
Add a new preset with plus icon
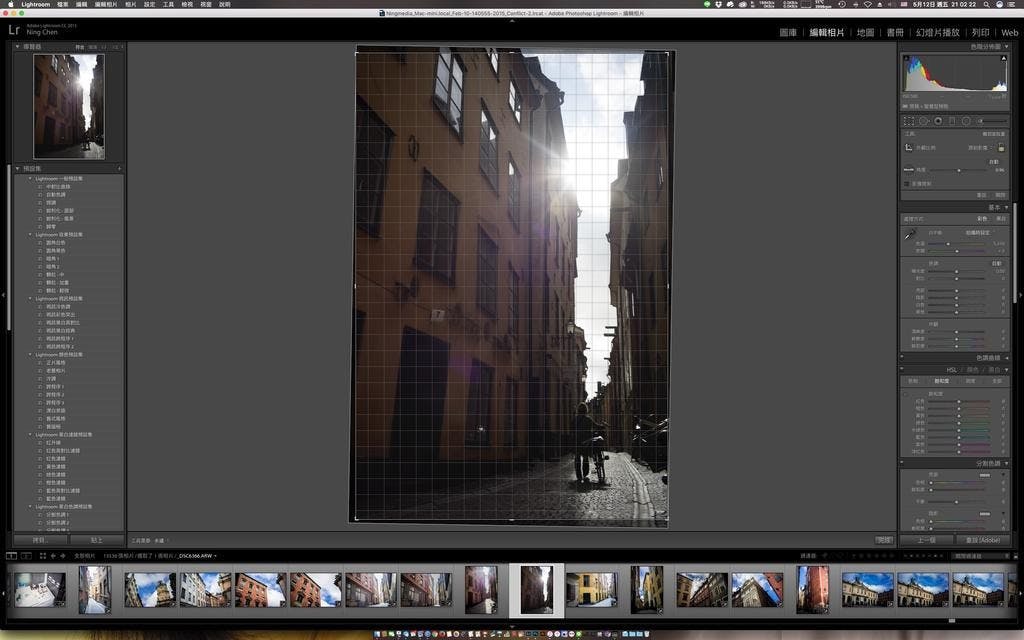coord(120,168)
